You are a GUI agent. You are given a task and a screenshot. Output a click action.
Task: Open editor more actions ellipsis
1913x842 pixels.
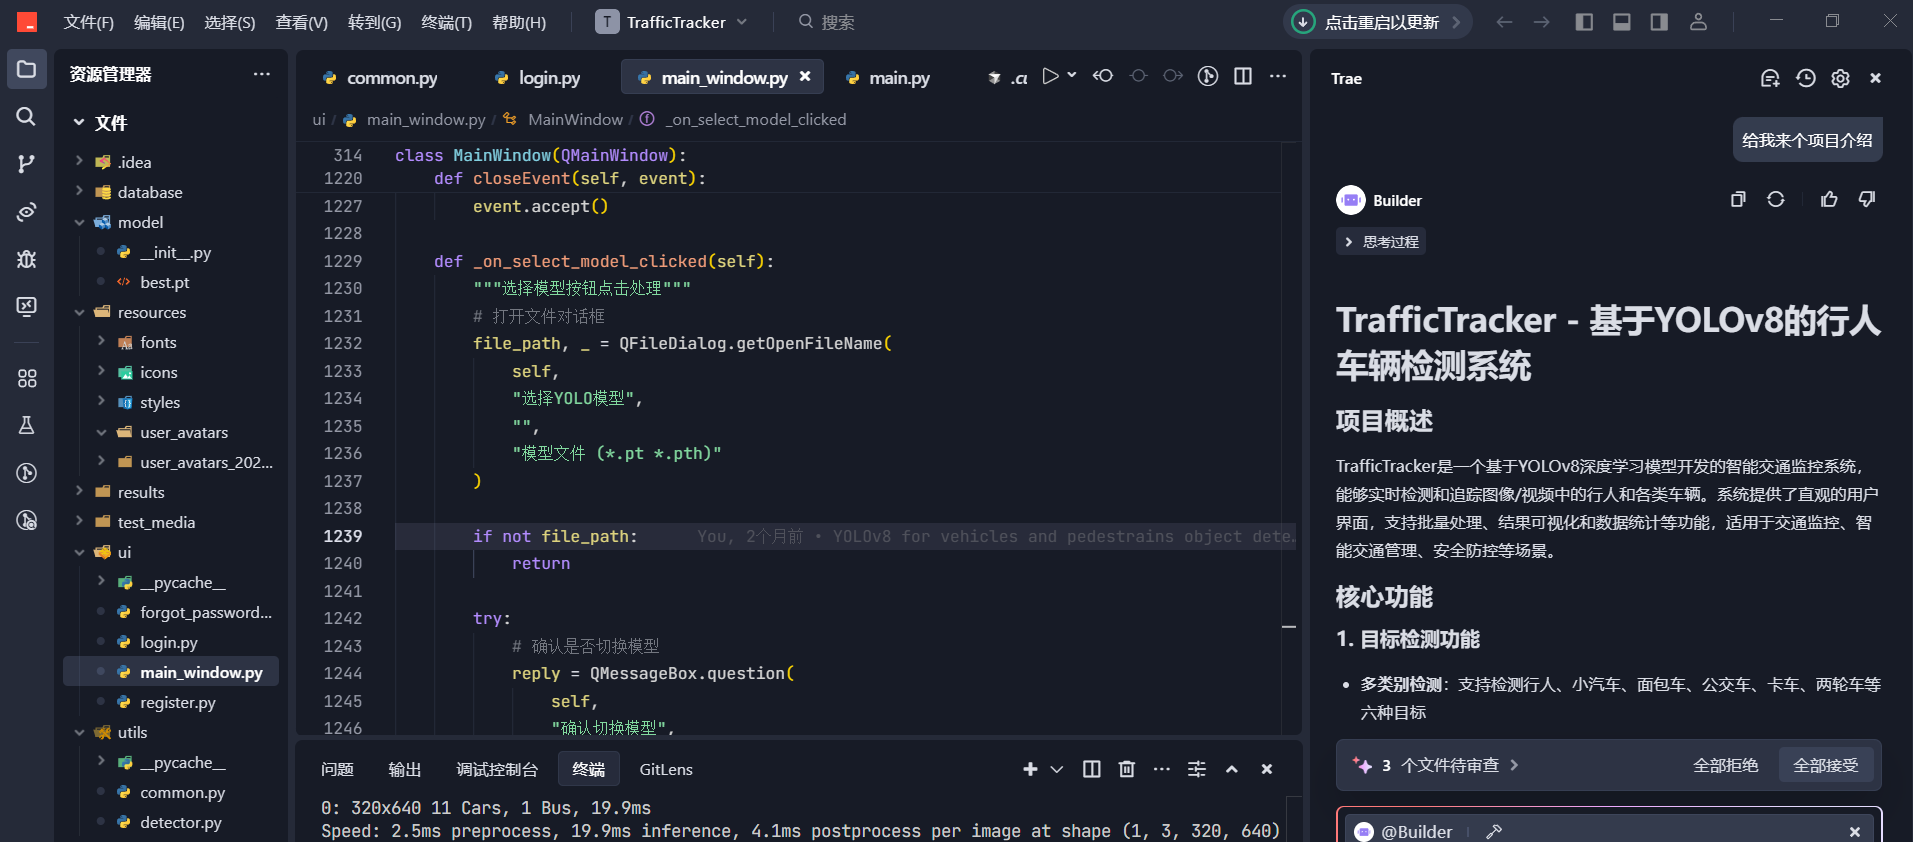click(x=1278, y=76)
